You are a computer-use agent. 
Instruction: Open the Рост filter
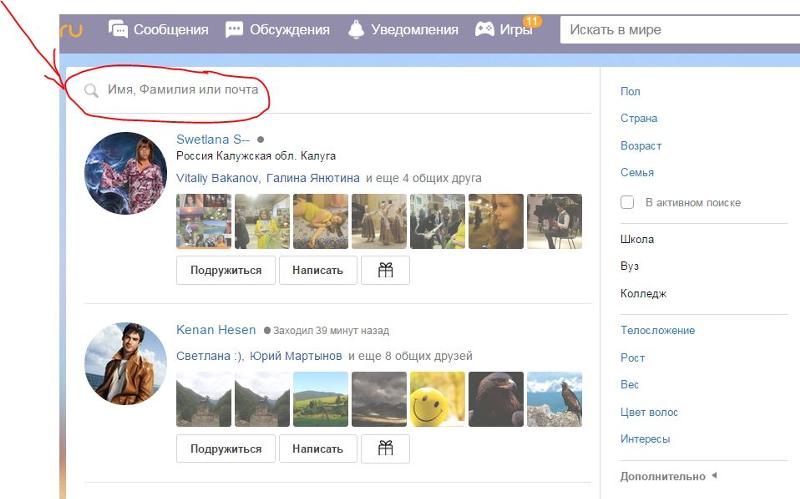633,358
